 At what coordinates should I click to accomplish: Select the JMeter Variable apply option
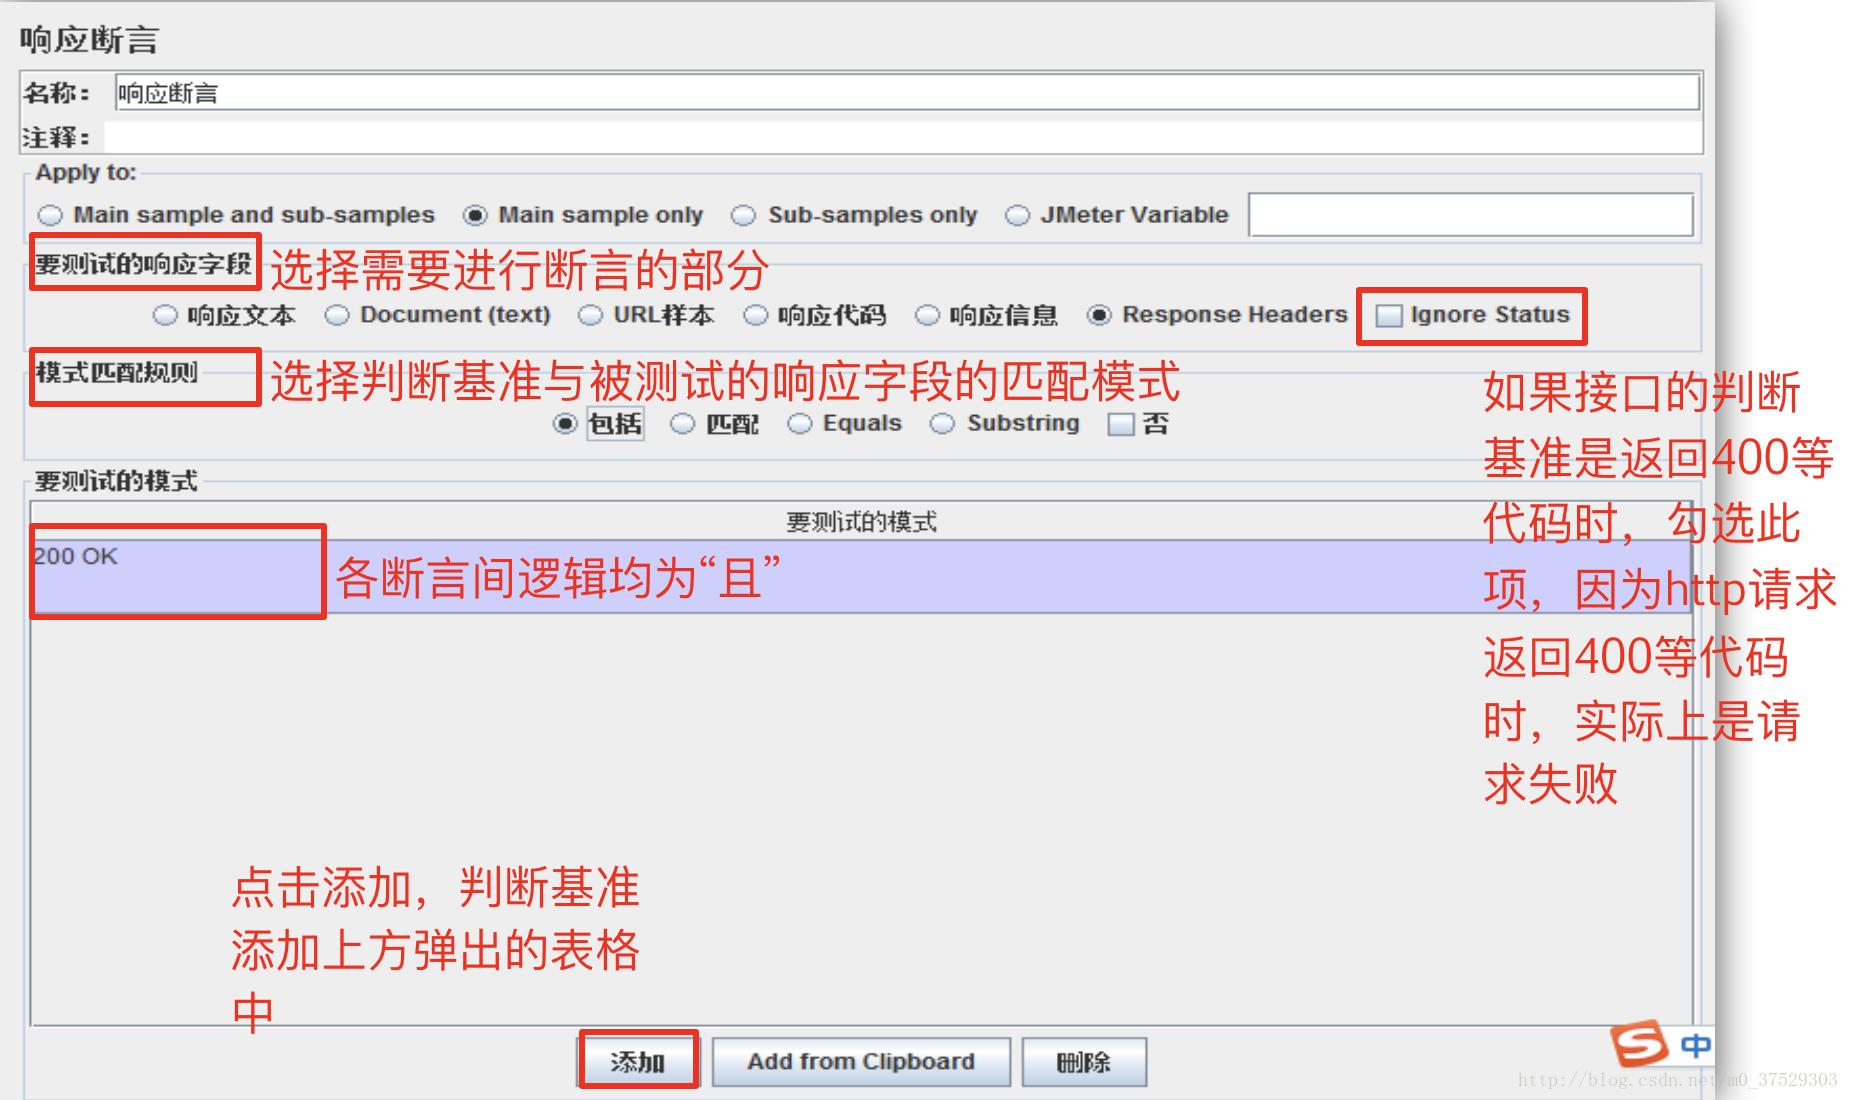coord(1017,214)
